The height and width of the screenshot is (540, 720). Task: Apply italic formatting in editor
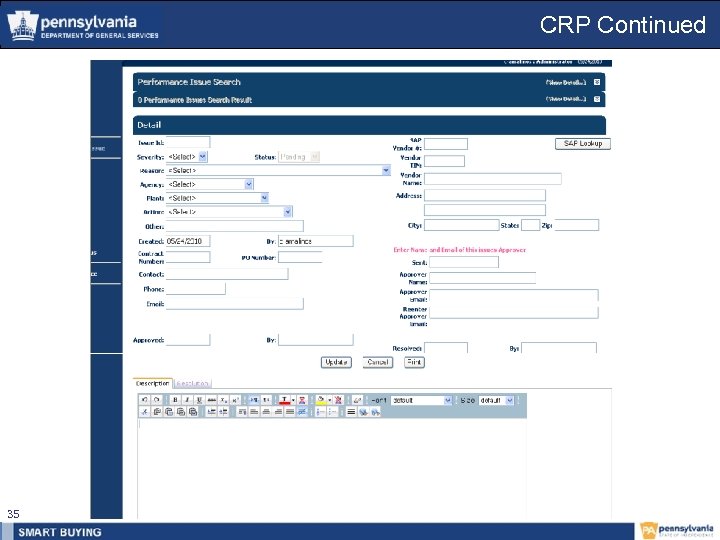pyautogui.click(x=187, y=400)
